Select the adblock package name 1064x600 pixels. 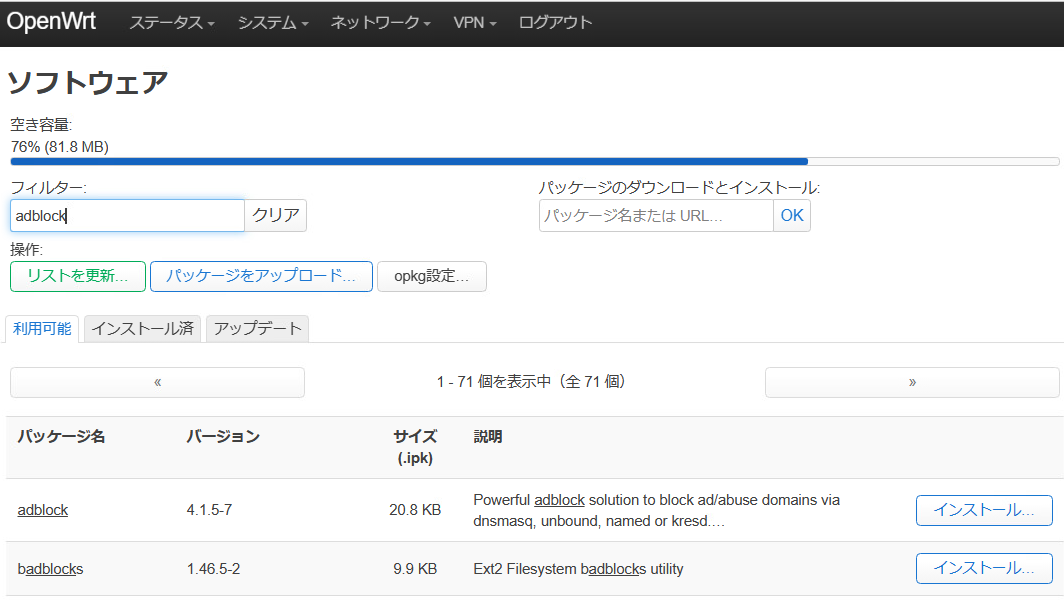pos(43,510)
